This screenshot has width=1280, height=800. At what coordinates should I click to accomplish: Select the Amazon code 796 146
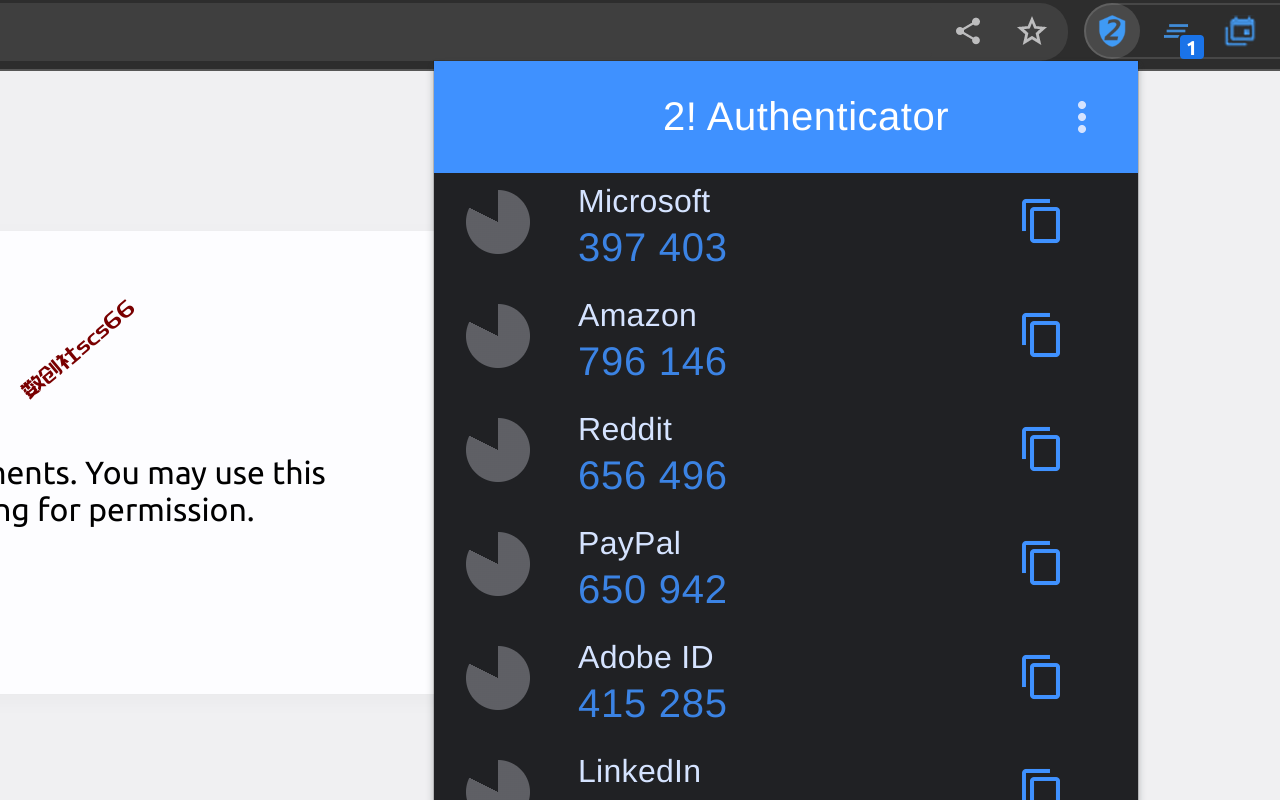[x=652, y=361]
